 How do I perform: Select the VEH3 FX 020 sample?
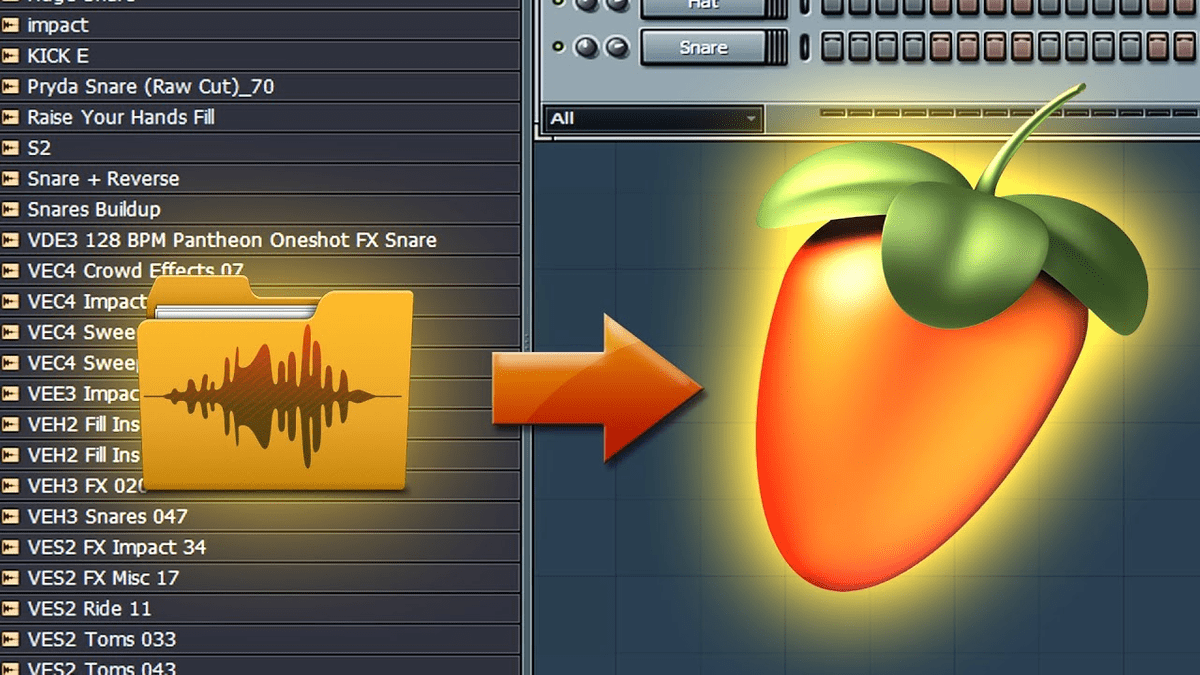pyautogui.click(x=260, y=486)
